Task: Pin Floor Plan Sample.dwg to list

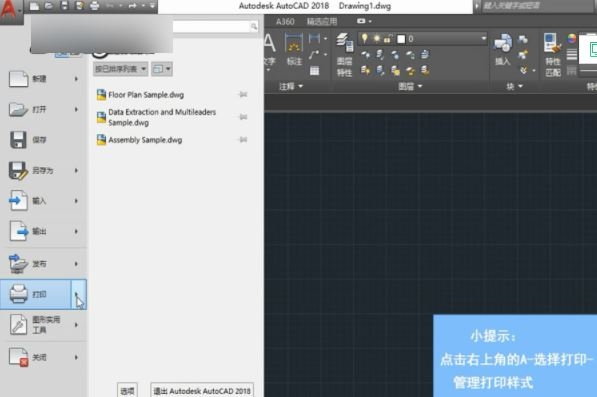Action: coord(243,95)
